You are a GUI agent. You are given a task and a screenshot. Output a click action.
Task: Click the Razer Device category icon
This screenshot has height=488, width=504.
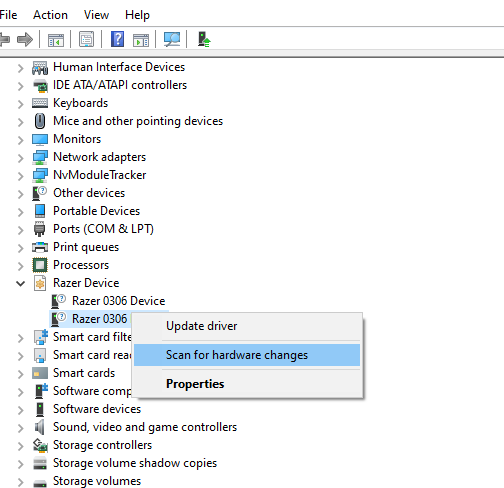click(40, 283)
